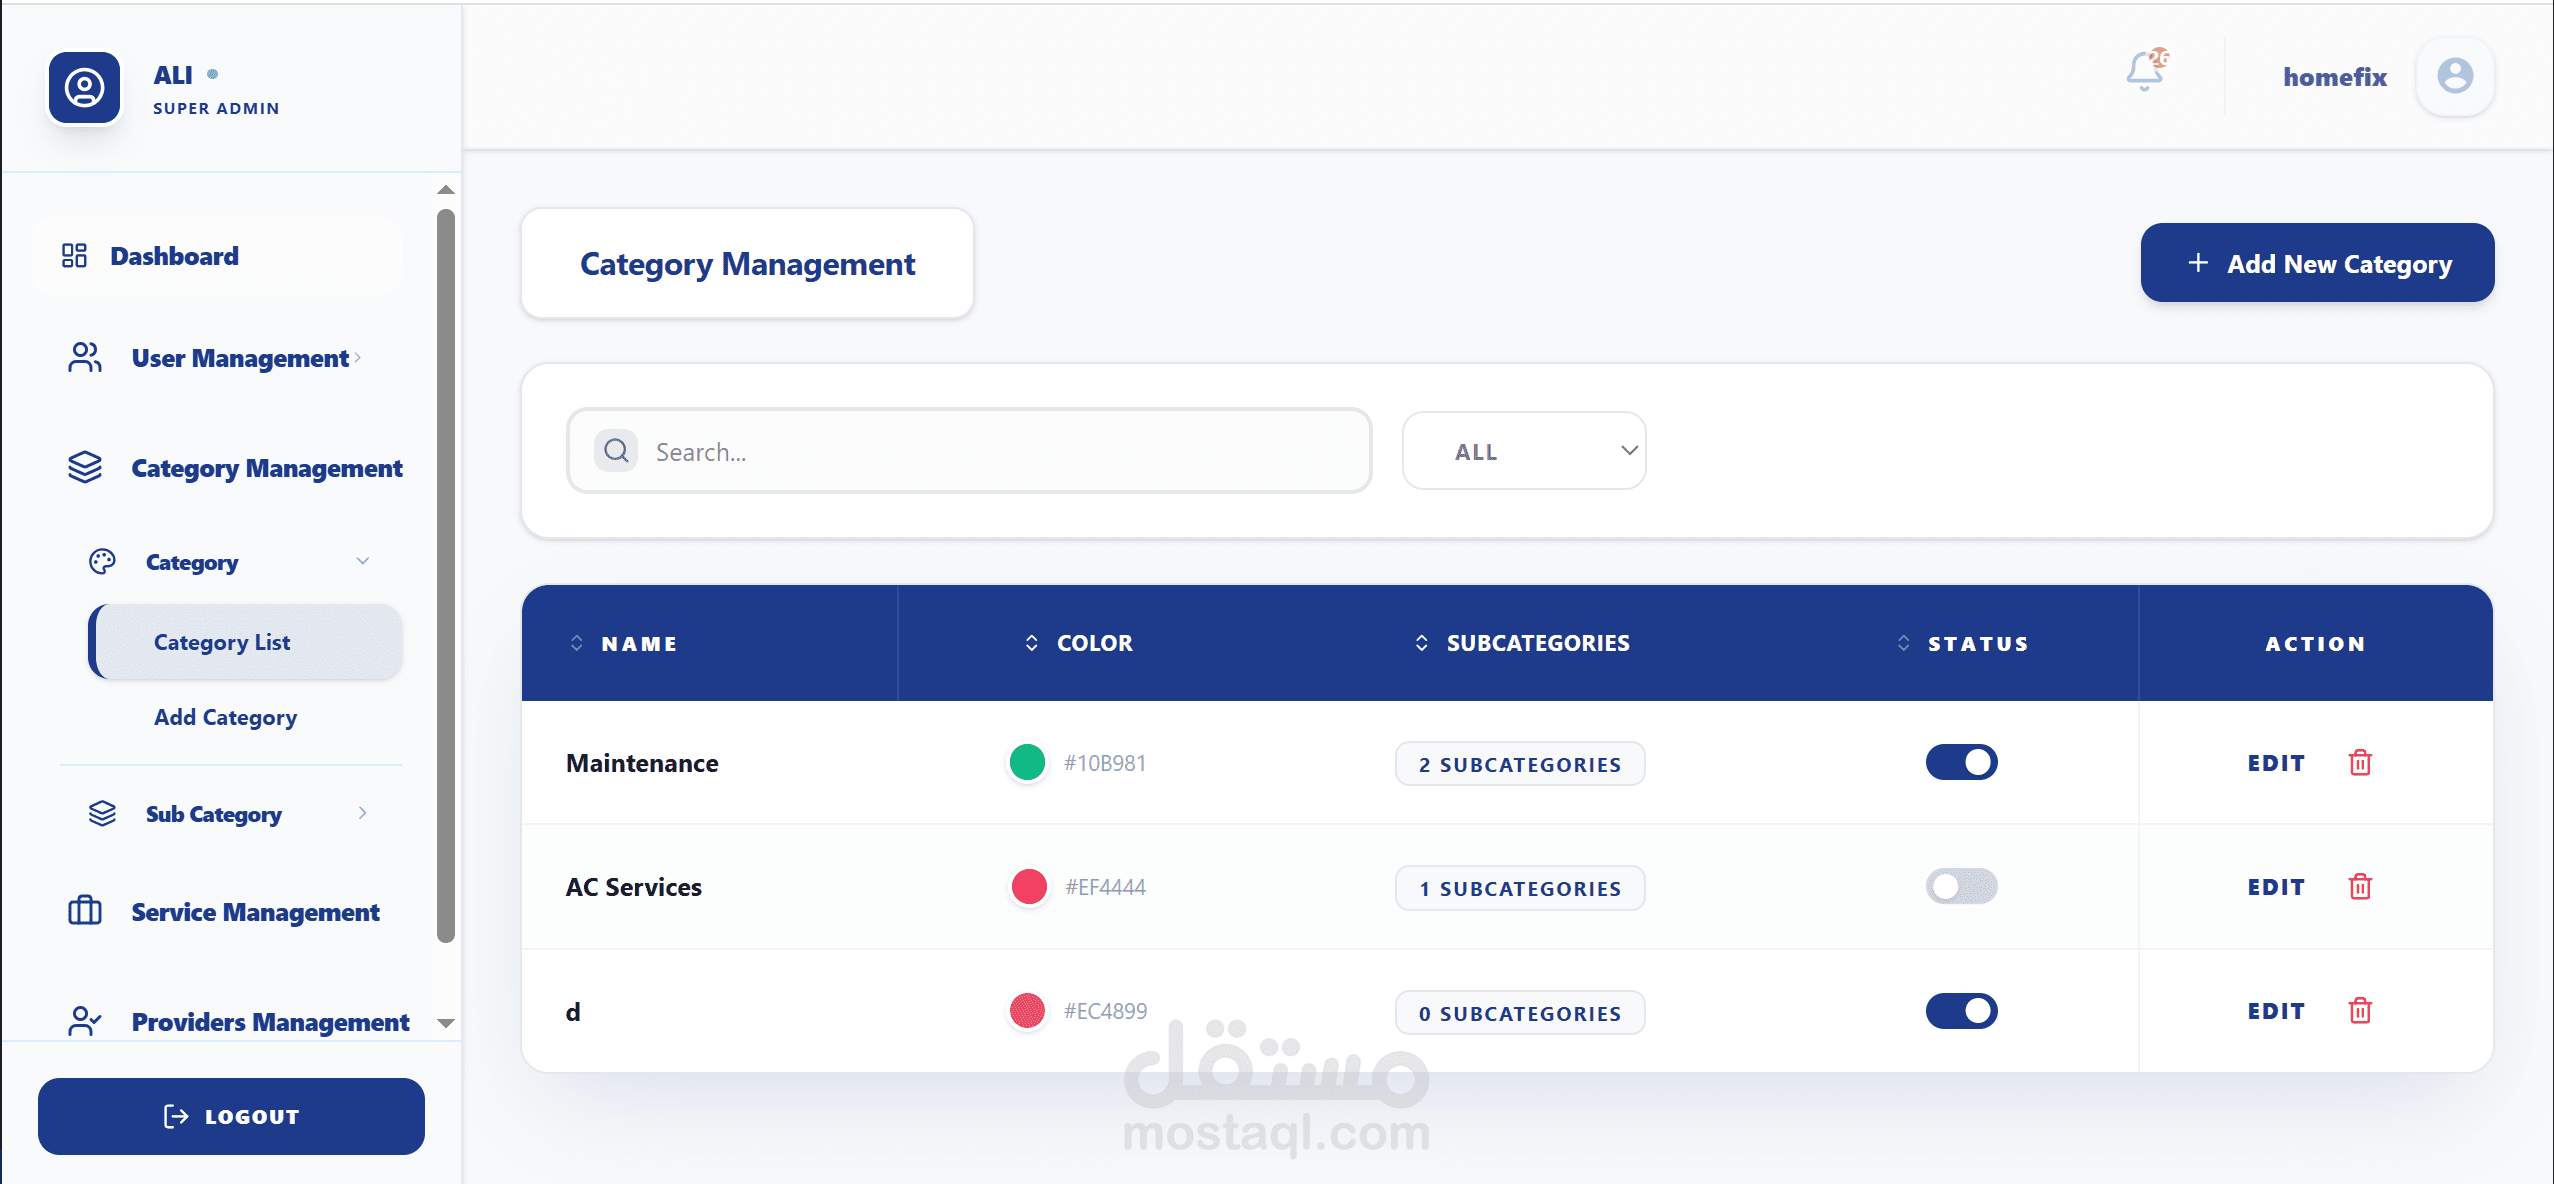Viewport: 2554px width, 1184px height.
Task: Delete the AC Services category
Action: pyautogui.click(x=2360, y=887)
